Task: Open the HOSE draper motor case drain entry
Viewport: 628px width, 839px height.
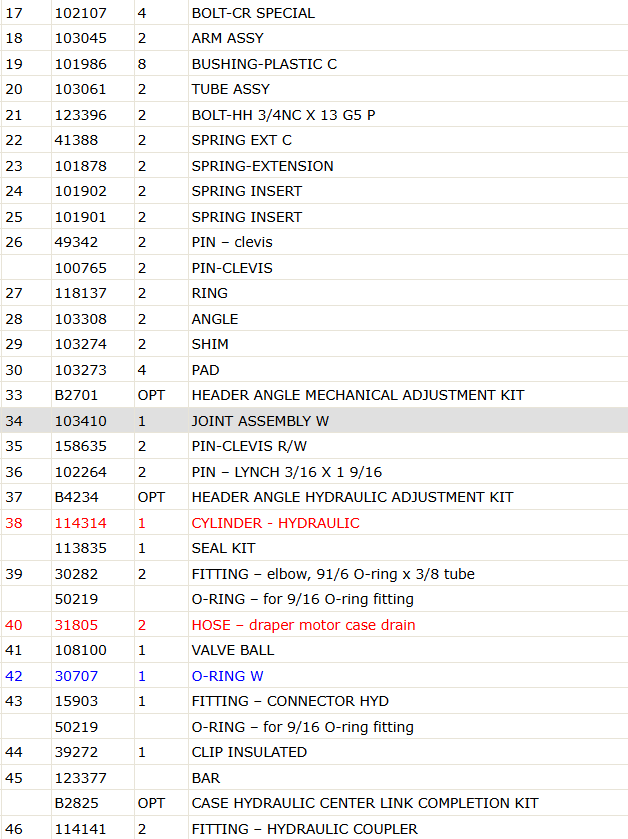Action: pos(303,625)
